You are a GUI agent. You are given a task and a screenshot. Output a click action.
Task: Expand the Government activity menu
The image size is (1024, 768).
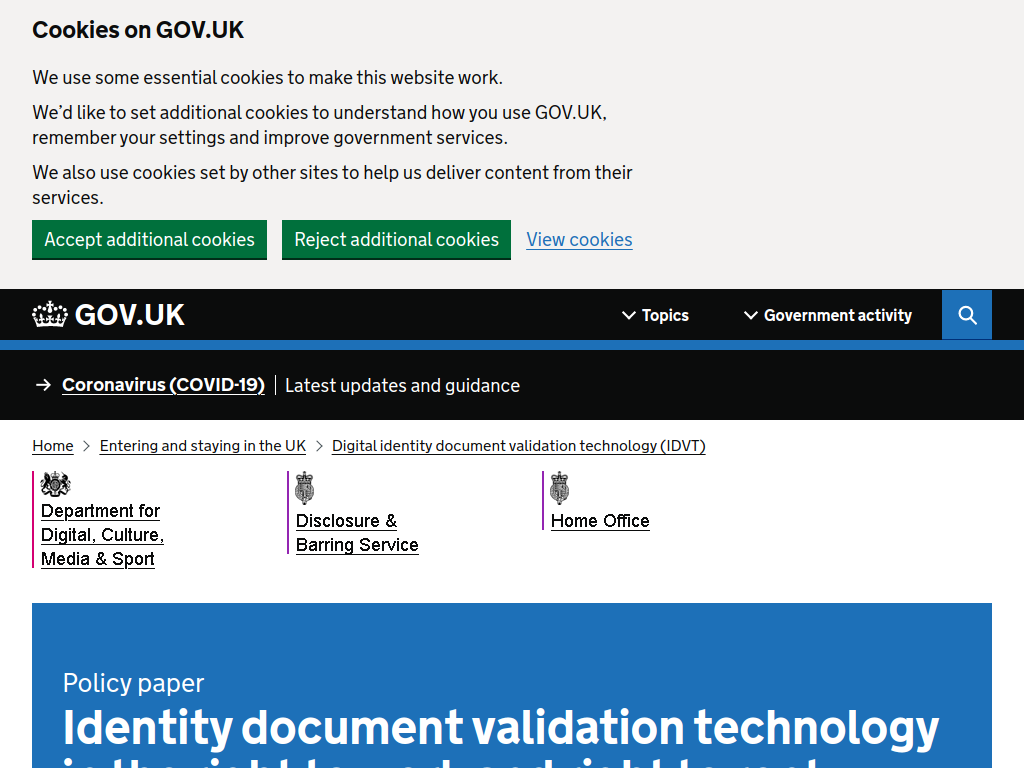coord(828,315)
